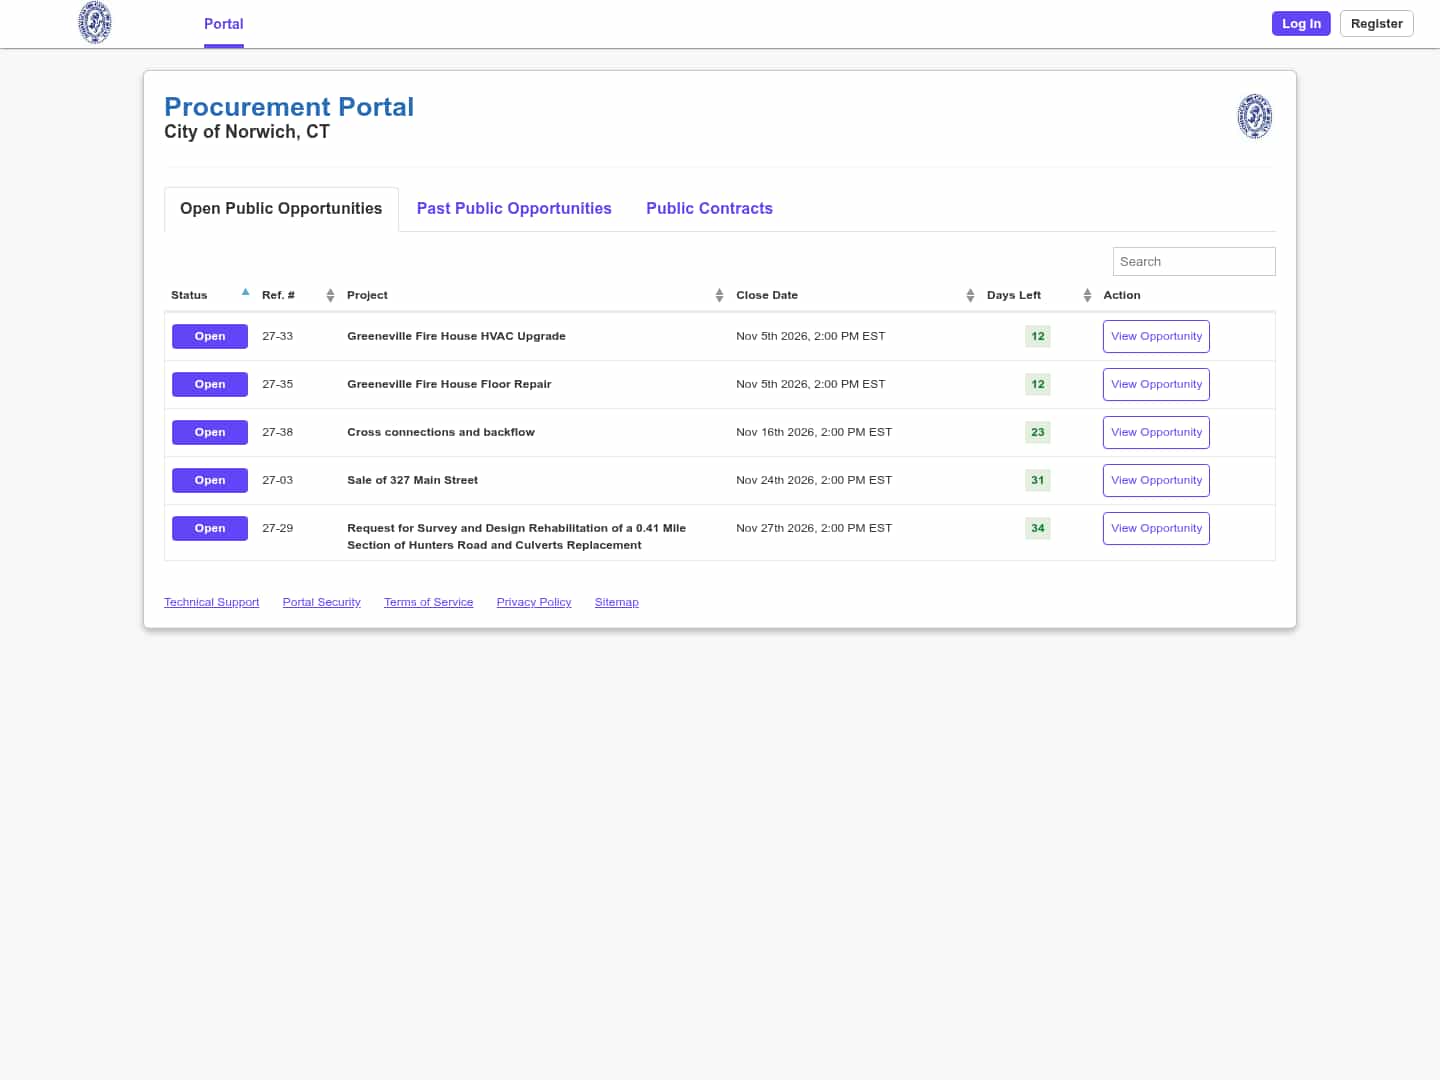Click Open status badge for ref 27-35
Screen dimensions: 1440x1080
210,385
